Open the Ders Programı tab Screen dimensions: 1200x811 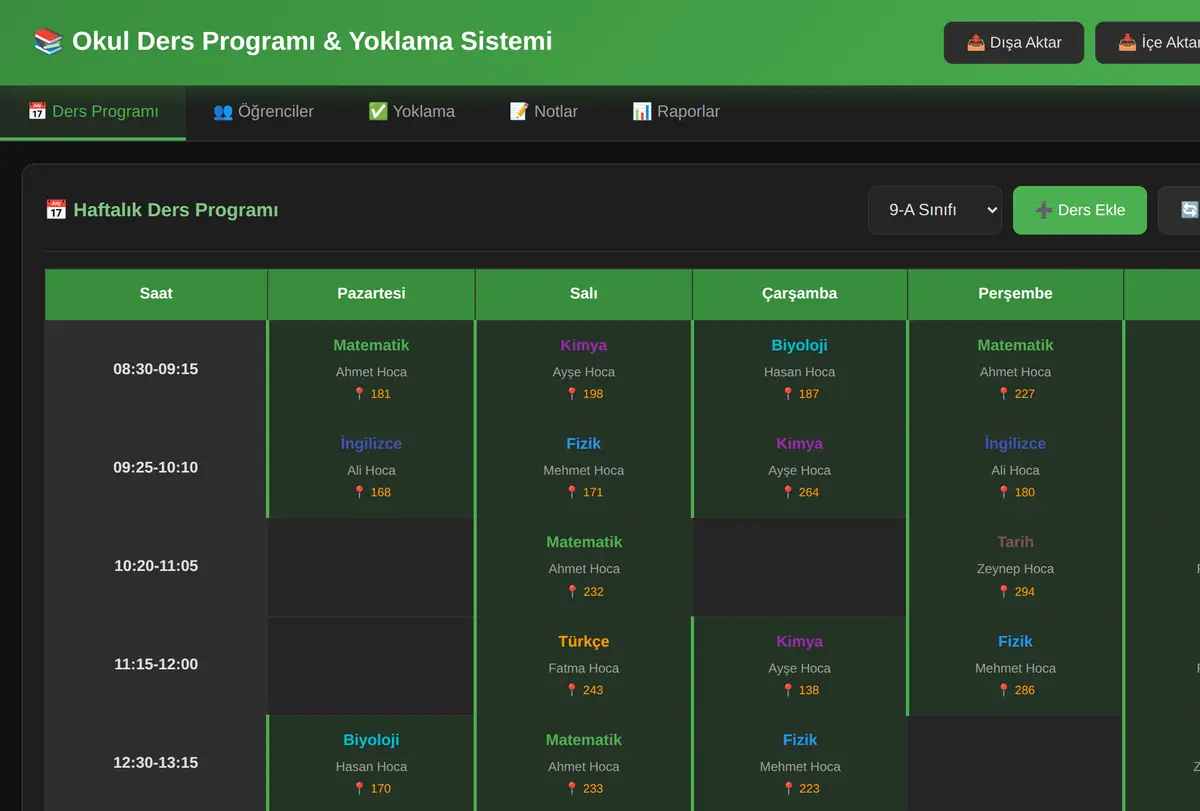click(x=93, y=112)
